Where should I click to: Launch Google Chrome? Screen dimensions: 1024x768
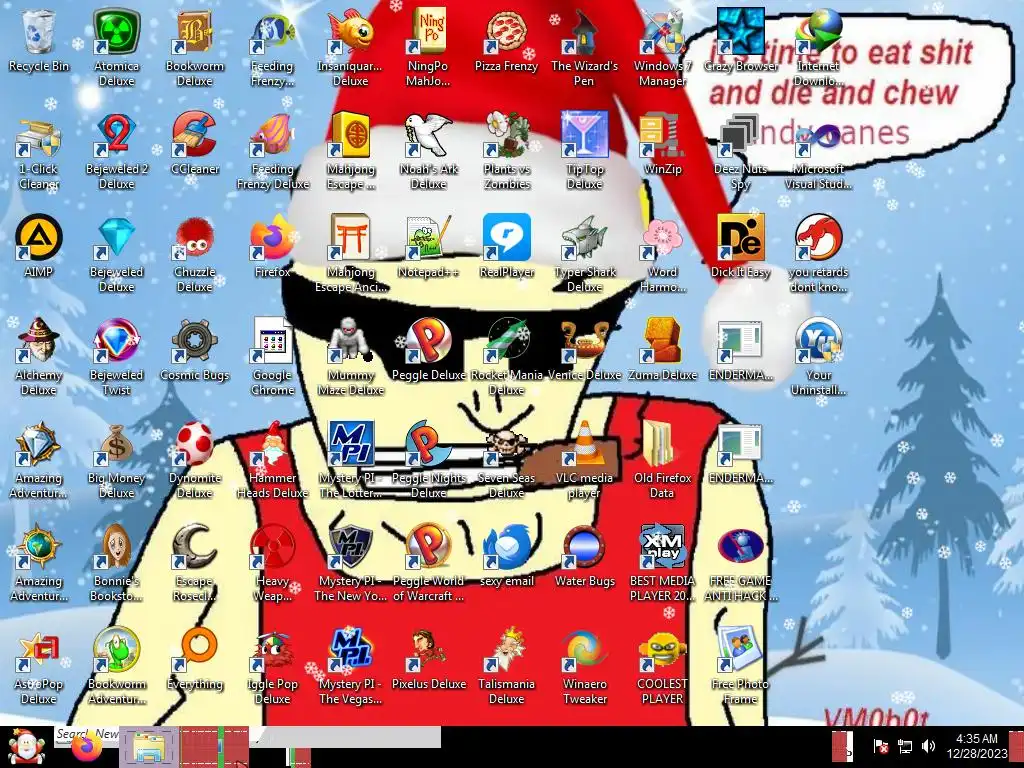click(x=272, y=356)
